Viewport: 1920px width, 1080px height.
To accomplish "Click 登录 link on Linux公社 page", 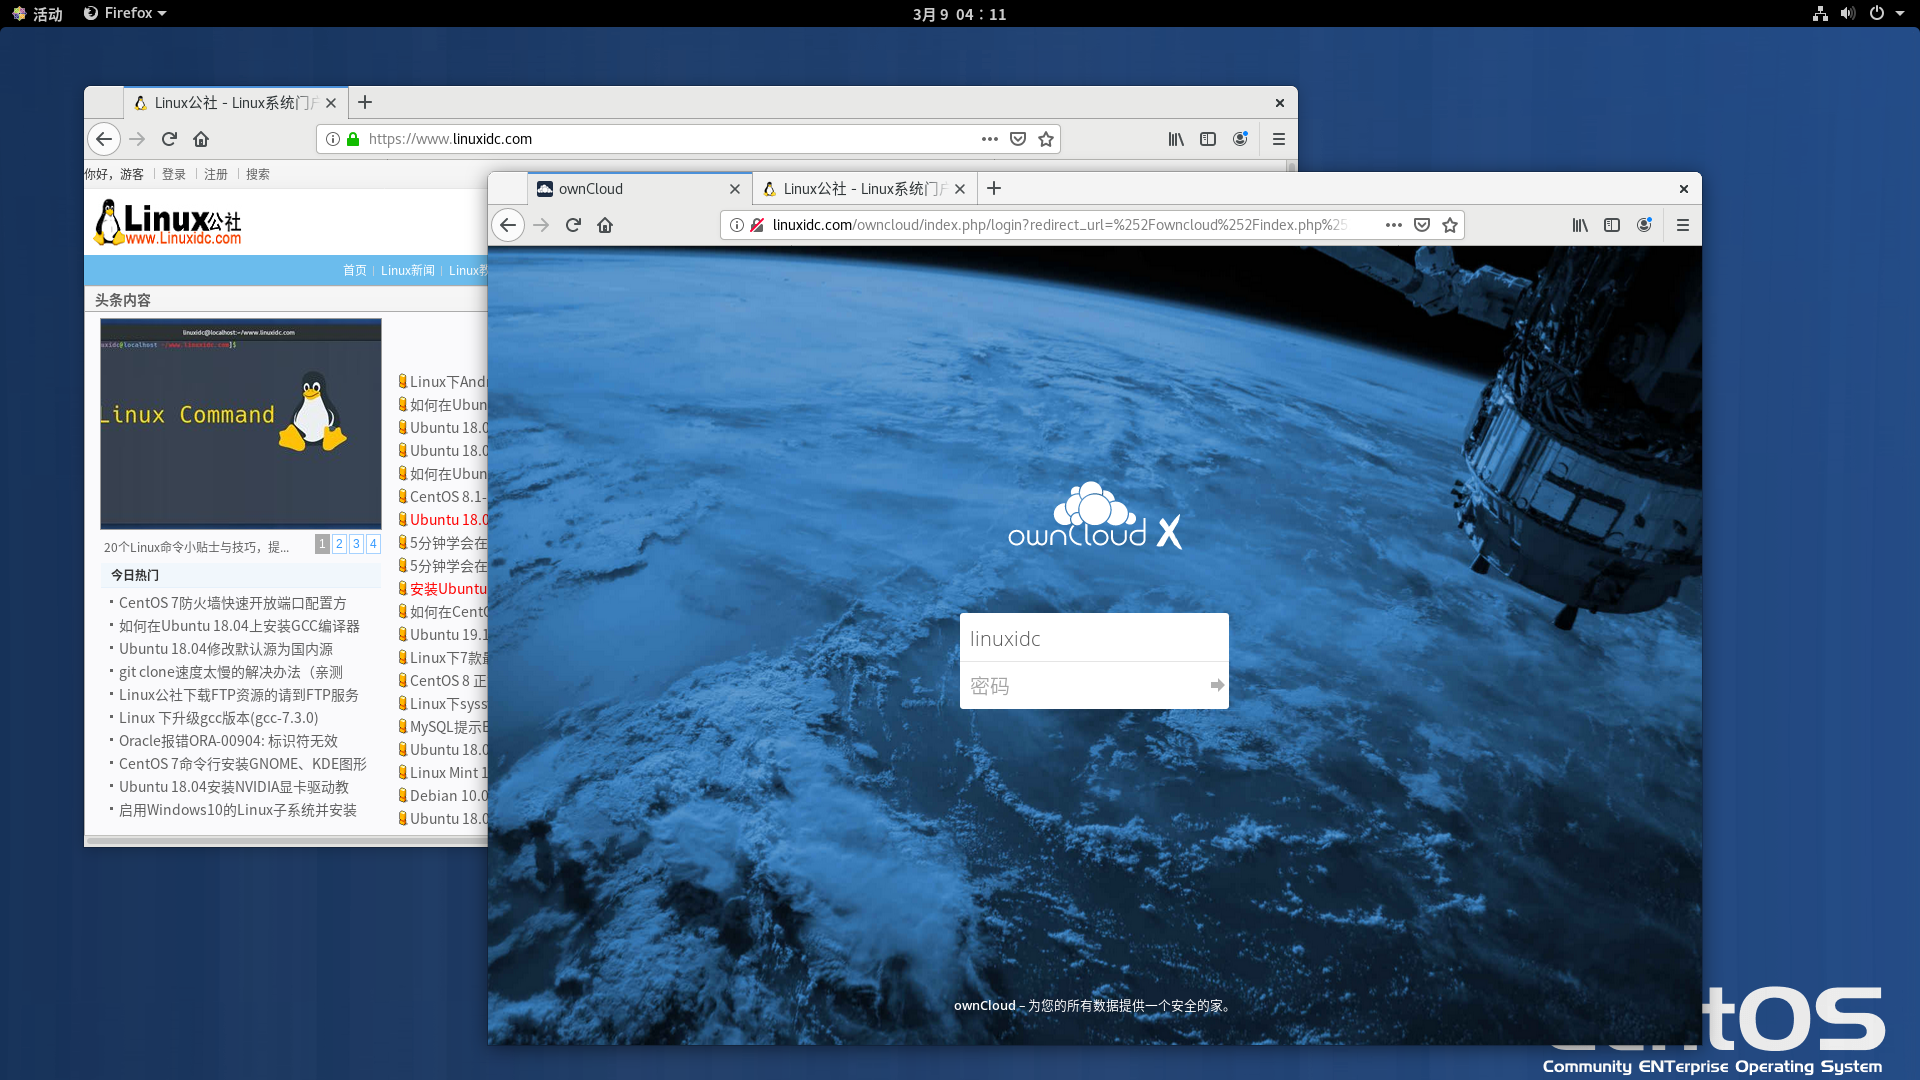I will (x=174, y=174).
